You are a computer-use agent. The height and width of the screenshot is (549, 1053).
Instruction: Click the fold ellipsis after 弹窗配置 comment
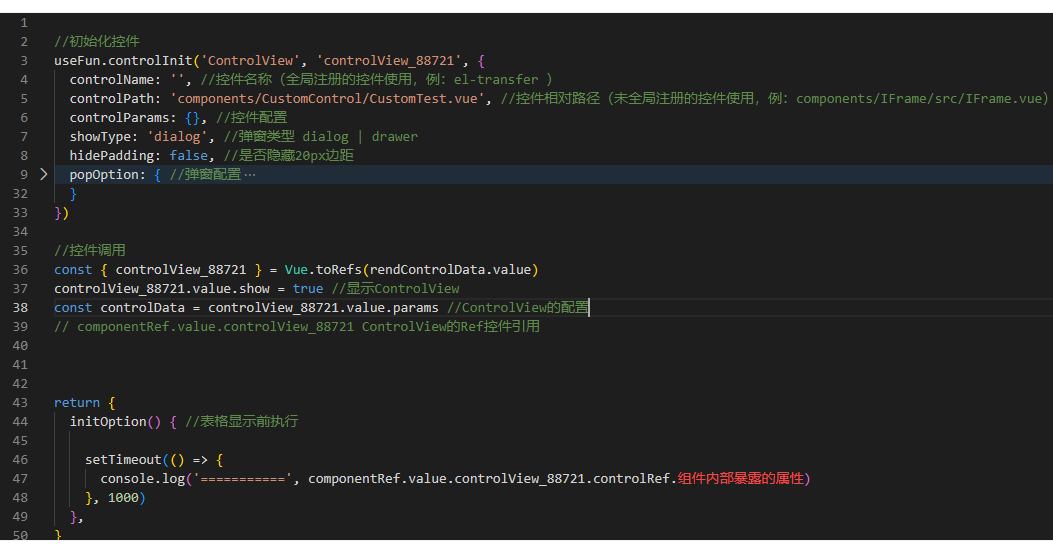coord(250,174)
